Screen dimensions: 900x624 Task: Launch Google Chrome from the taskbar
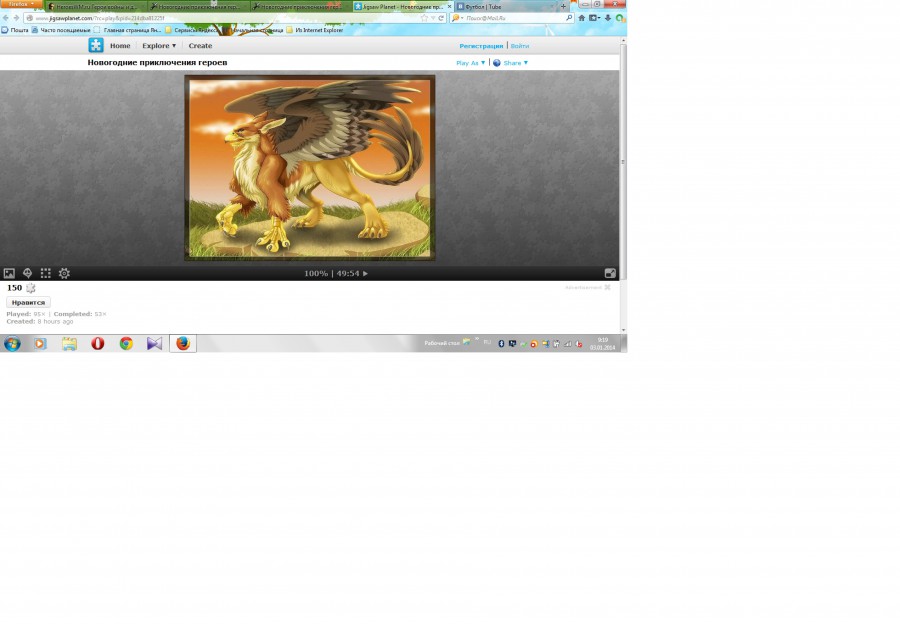pos(126,343)
